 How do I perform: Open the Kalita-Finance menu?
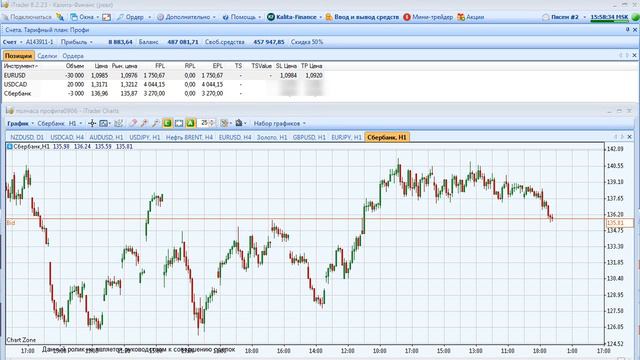point(294,17)
